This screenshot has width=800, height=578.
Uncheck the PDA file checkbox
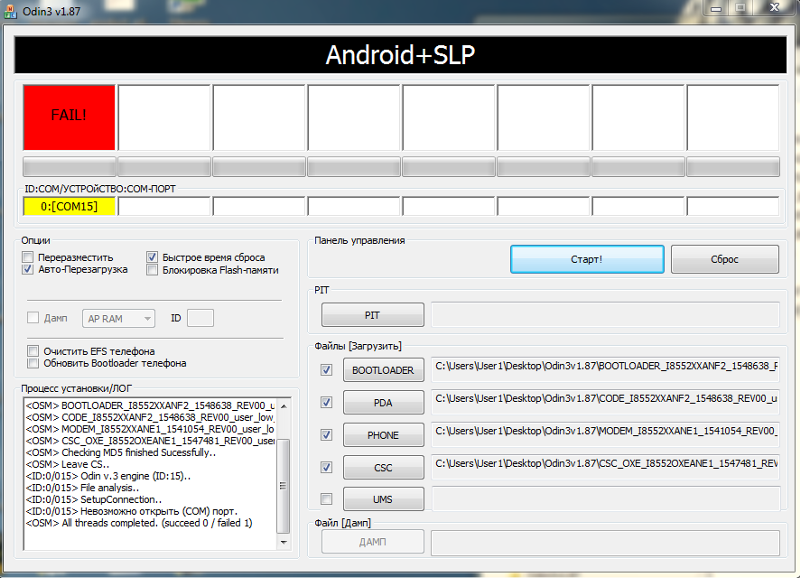click(326, 403)
